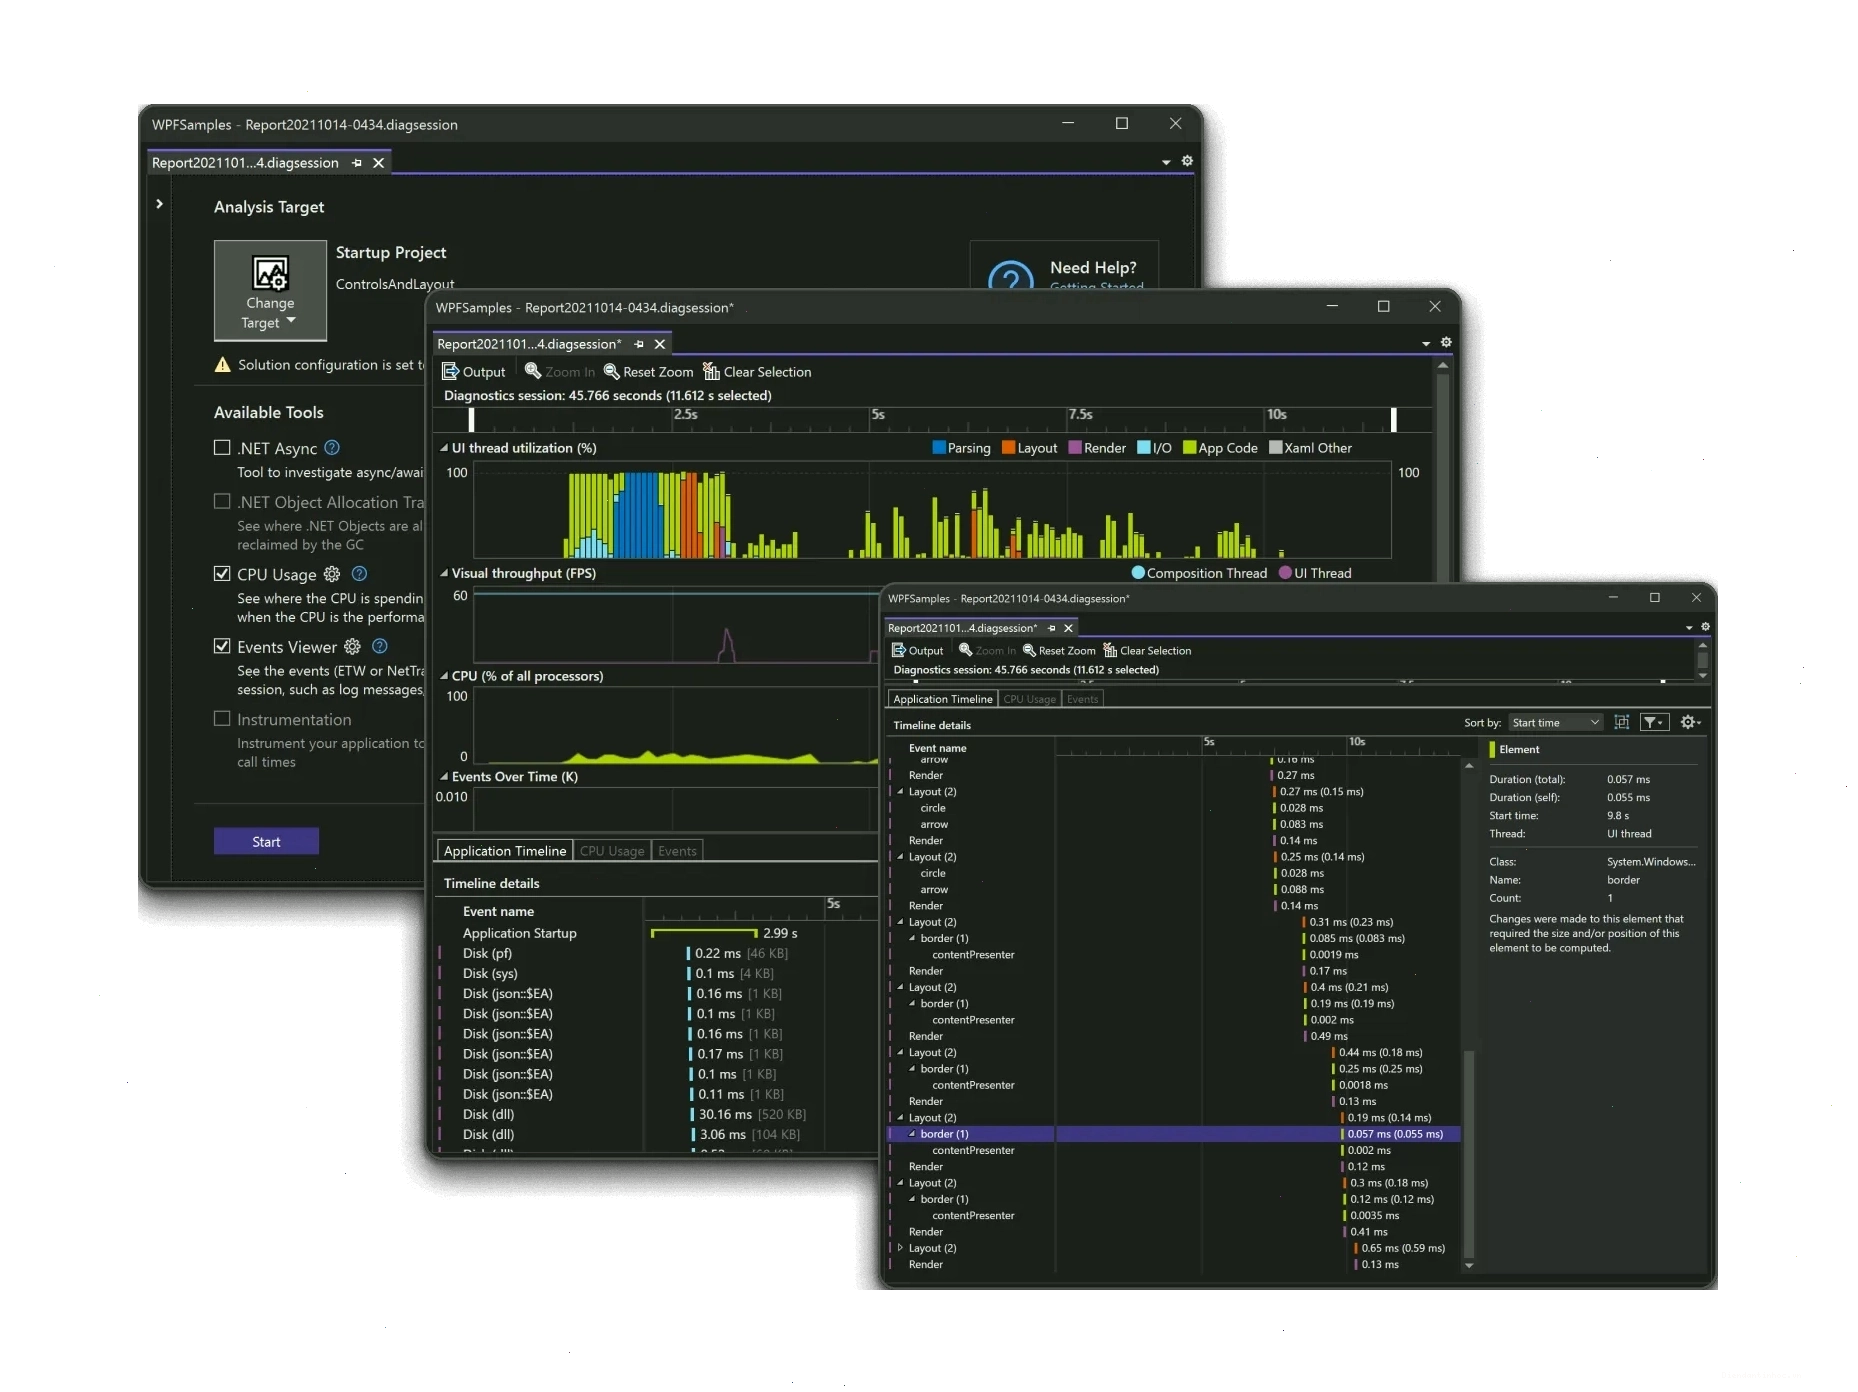Click Output in middle window toolbar

[x=474, y=372]
